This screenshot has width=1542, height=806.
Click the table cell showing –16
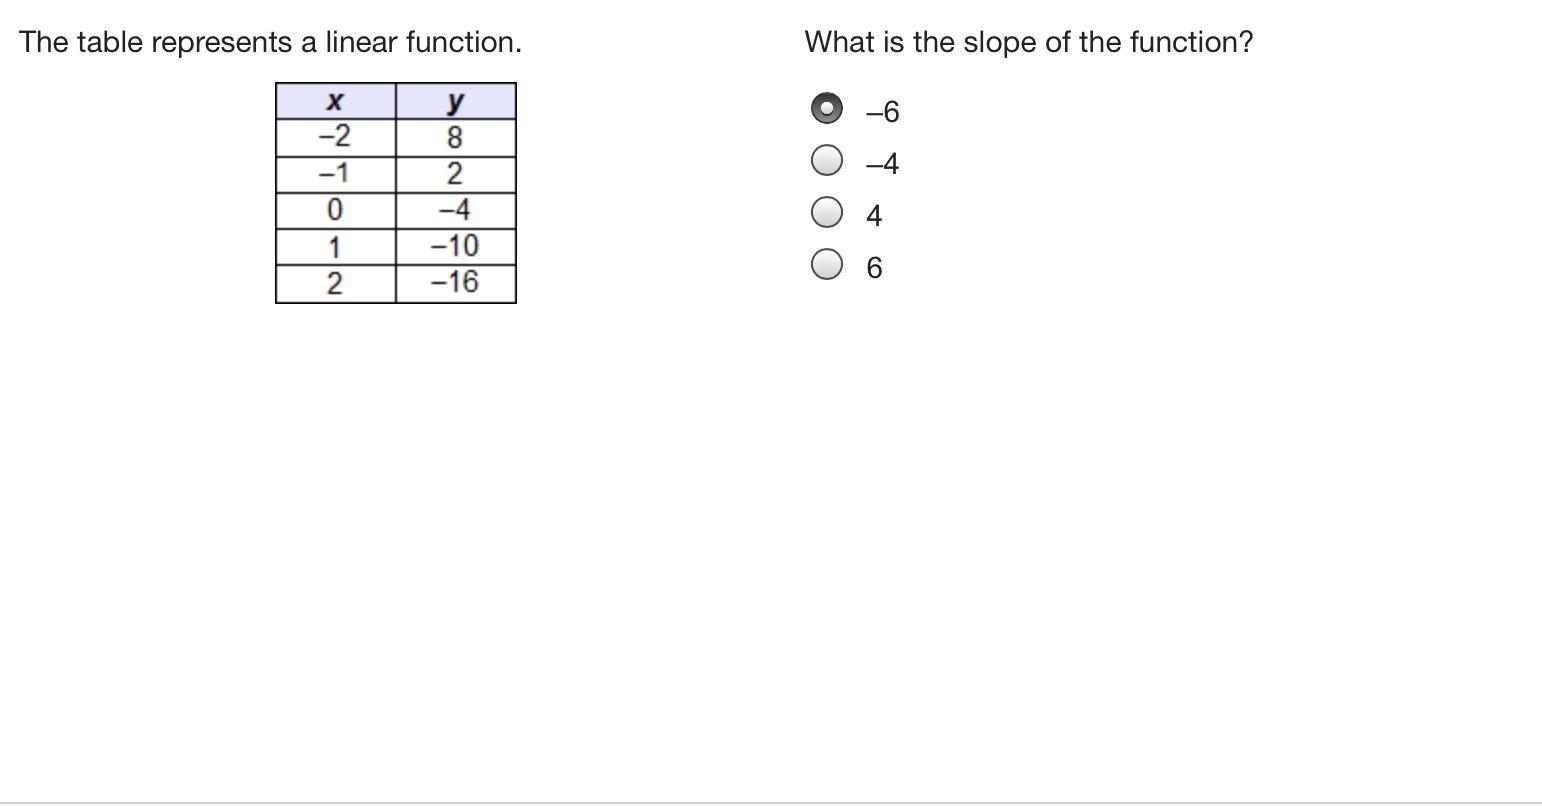[x=456, y=284]
